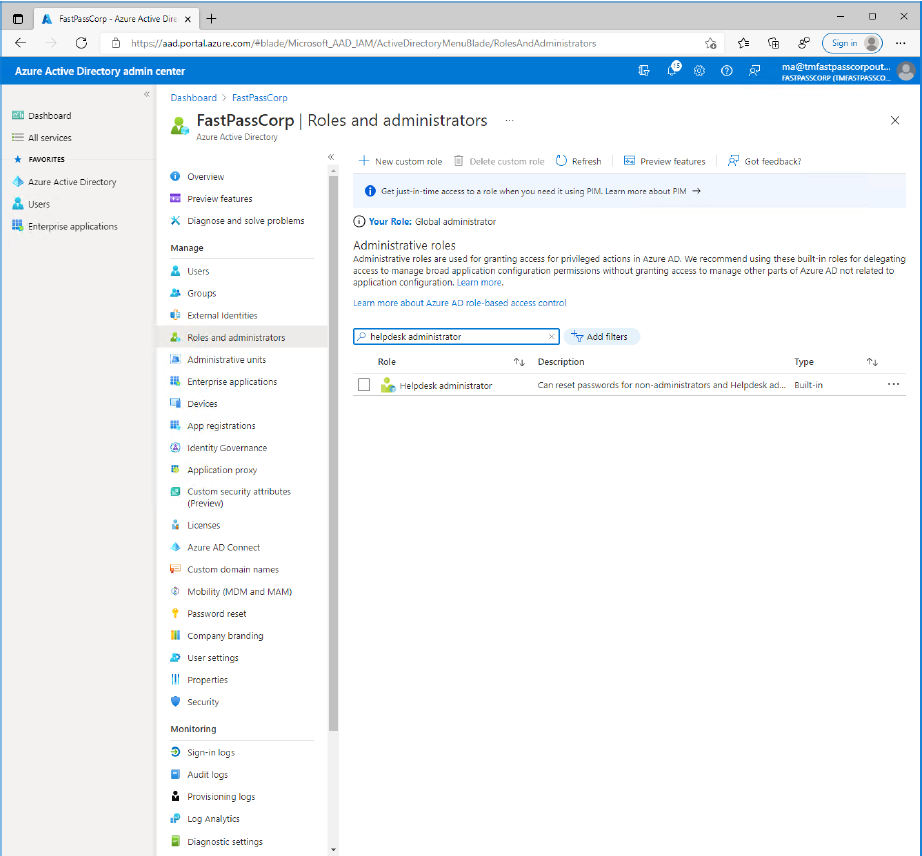The height and width of the screenshot is (856, 922).
Task: Sort roles by Role column arrows
Action: (x=519, y=362)
